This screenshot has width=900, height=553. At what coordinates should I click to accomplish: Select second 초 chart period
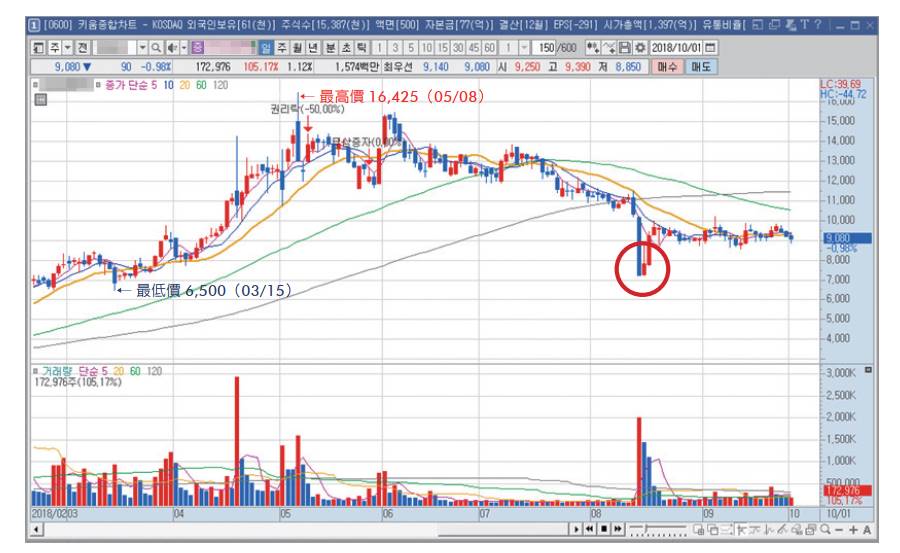coord(346,48)
